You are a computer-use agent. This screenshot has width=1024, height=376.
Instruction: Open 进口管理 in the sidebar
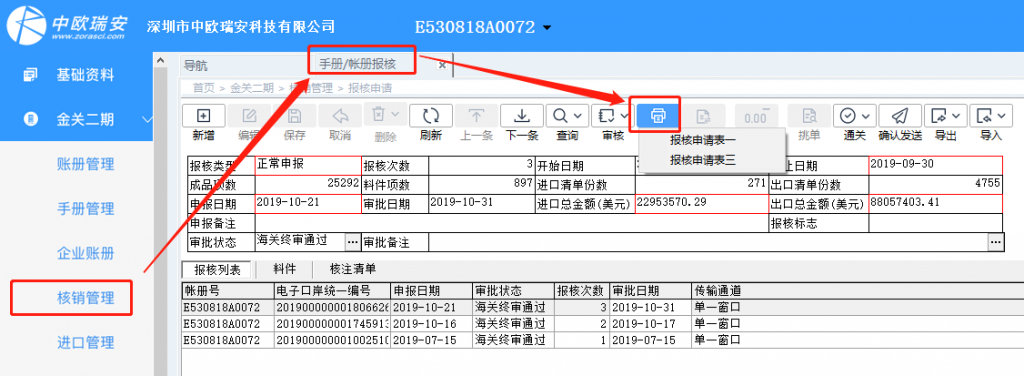click(86, 342)
